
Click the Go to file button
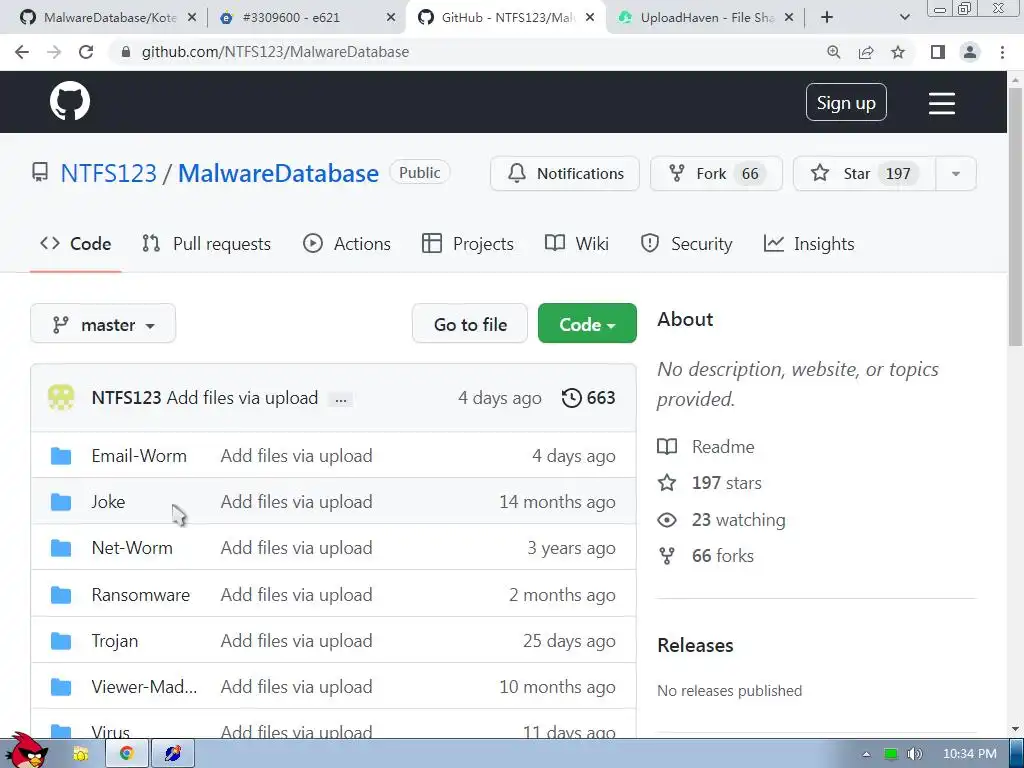click(470, 324)
